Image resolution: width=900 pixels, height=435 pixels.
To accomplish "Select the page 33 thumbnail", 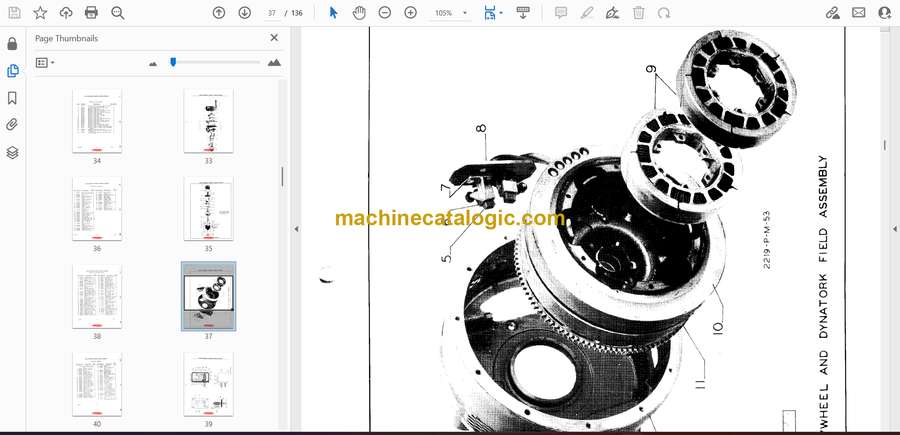I will [x=208, y=121].
